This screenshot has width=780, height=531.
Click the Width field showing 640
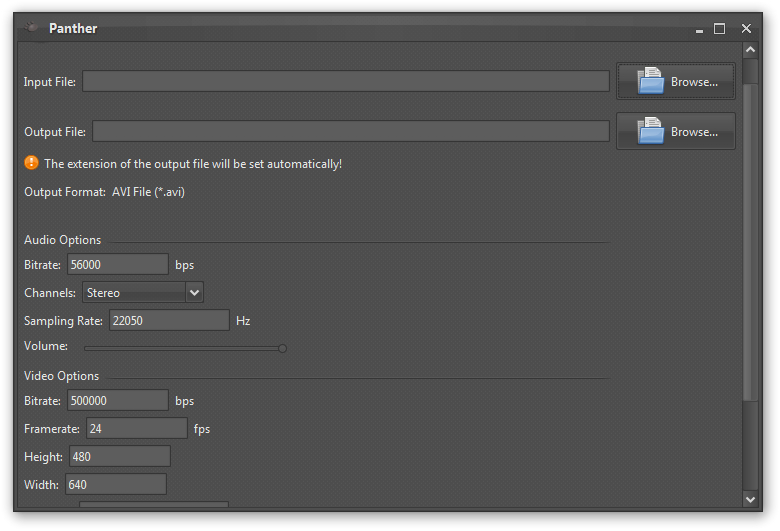click(x=115, y=485)
